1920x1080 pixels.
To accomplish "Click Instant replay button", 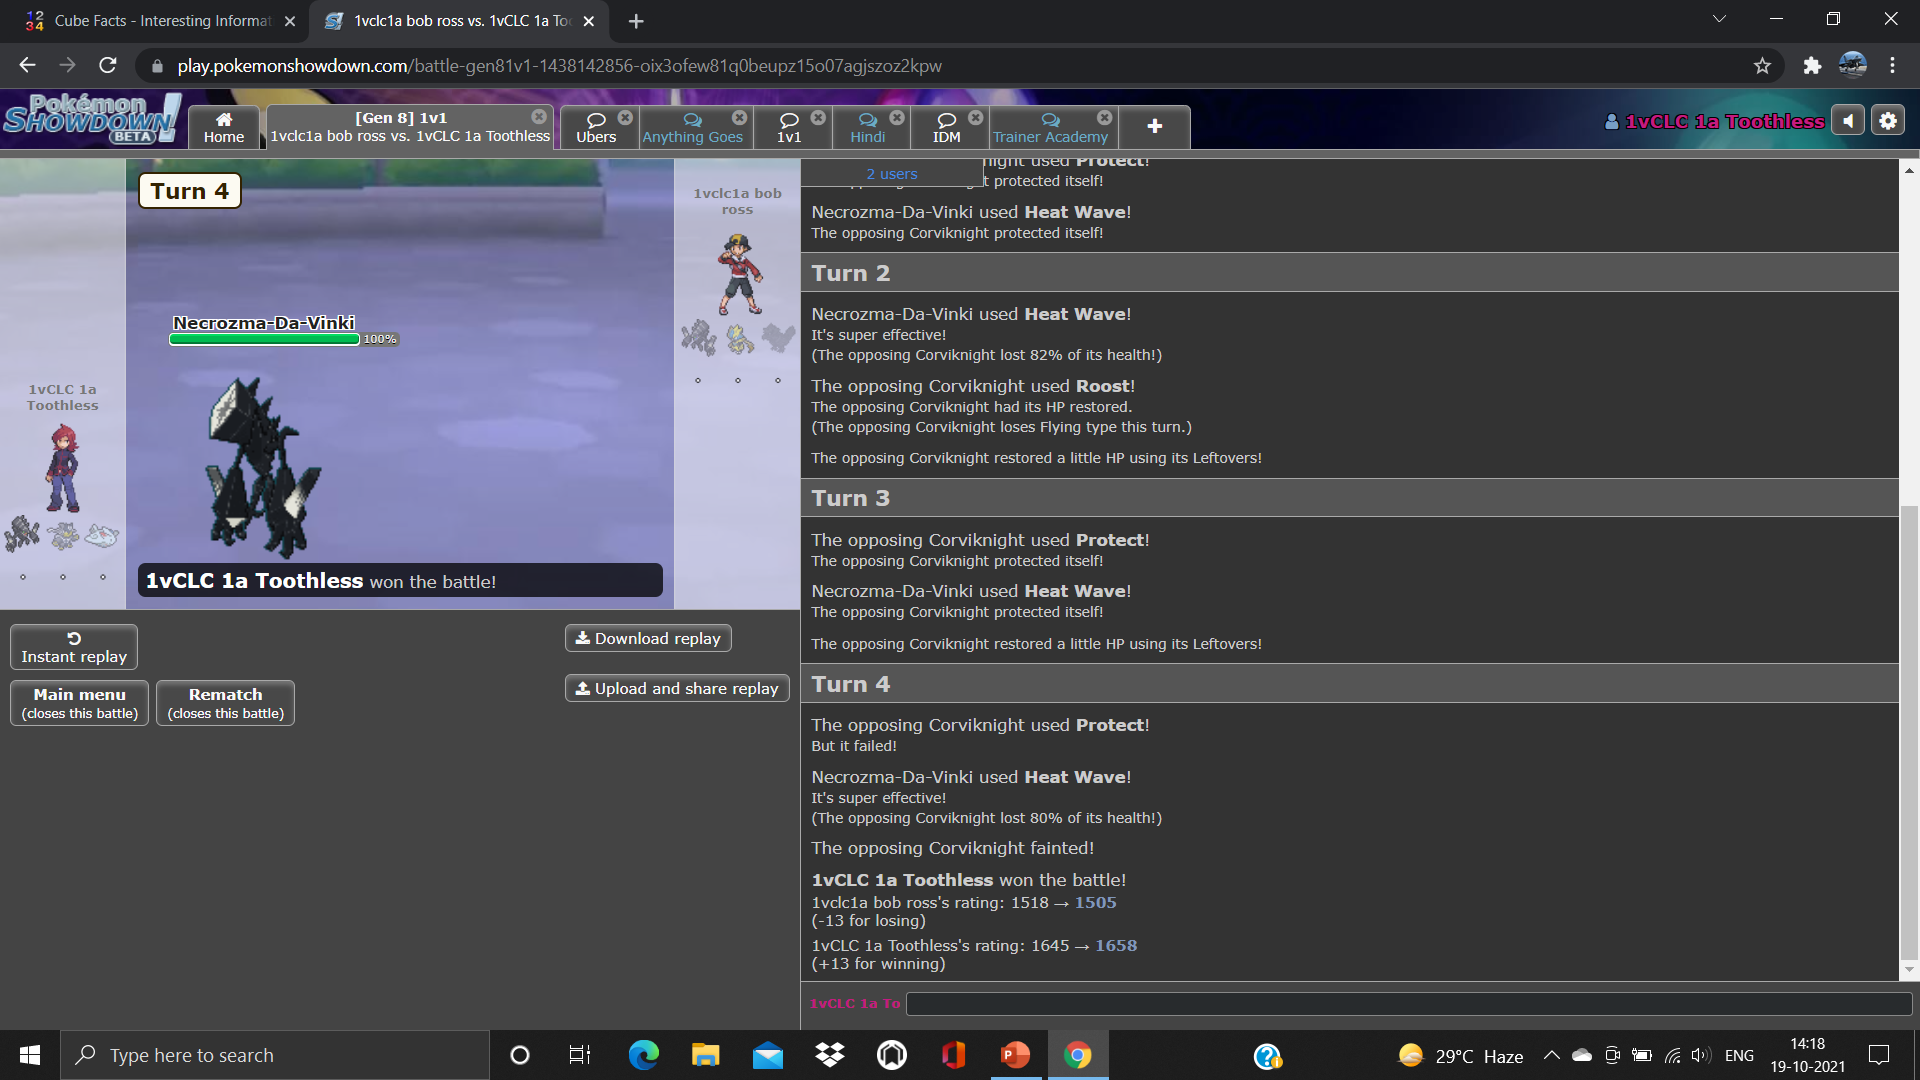I will (x=74, y=647).
